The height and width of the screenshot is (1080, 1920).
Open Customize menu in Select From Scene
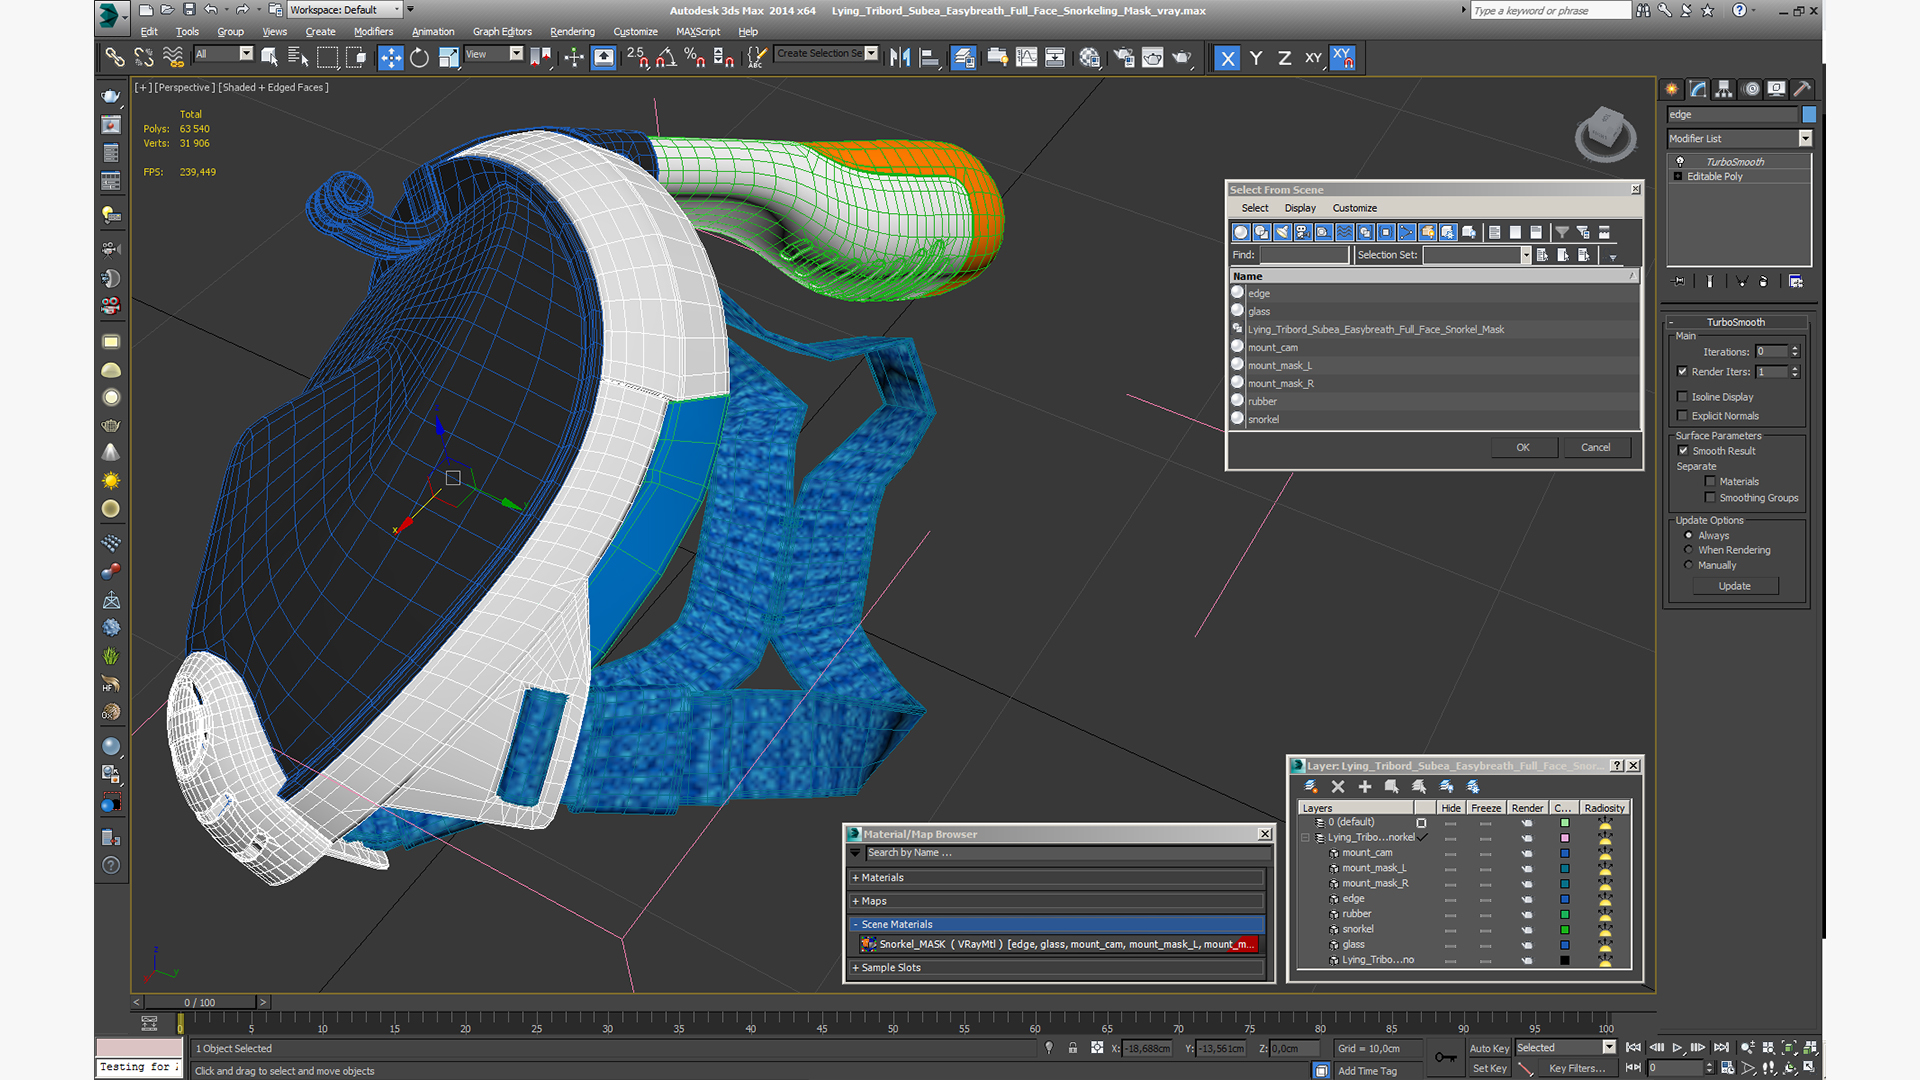[x=1354, y=208]
